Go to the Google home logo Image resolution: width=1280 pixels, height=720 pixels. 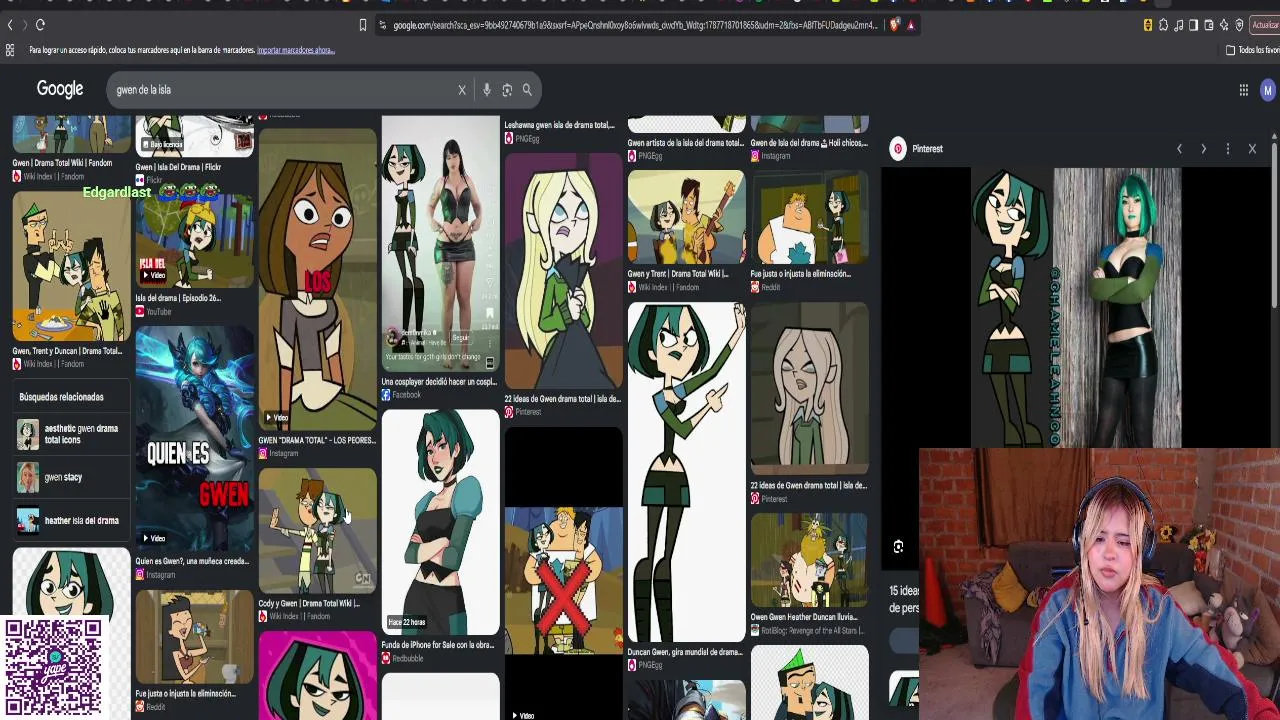click(x=60, y=89)
